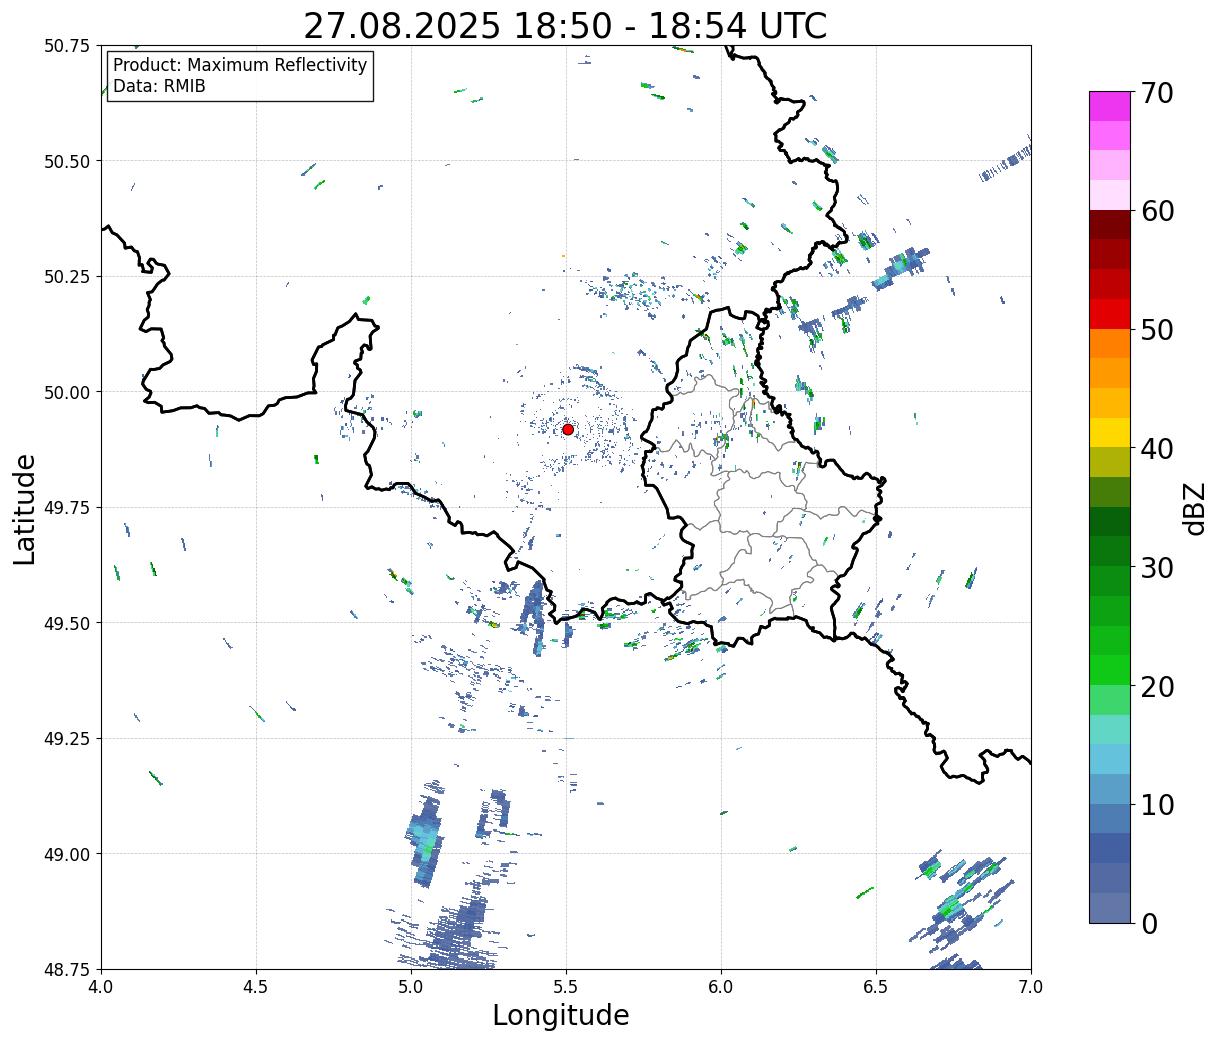Click the title "27.08.2025 18:50 - 18:54 UTC"
The image size is (1219, 1040).
(565, 26)
